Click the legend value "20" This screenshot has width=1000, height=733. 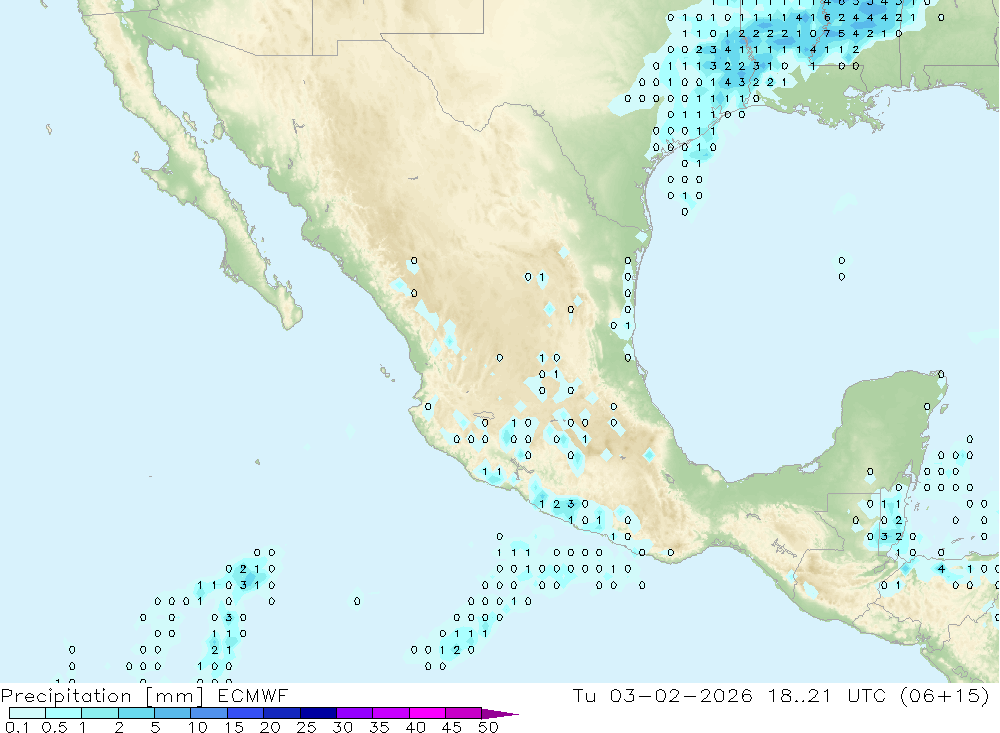tap(270, 727)
